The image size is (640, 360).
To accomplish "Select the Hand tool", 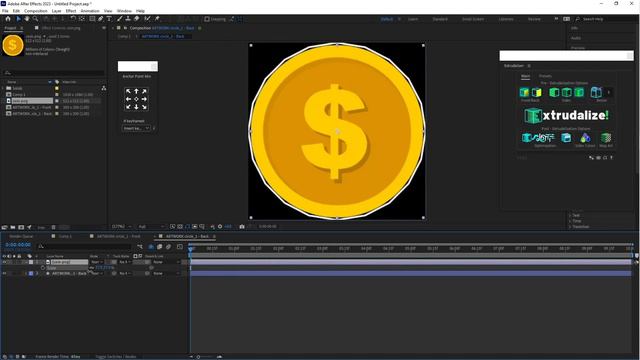I will (27, 19).
